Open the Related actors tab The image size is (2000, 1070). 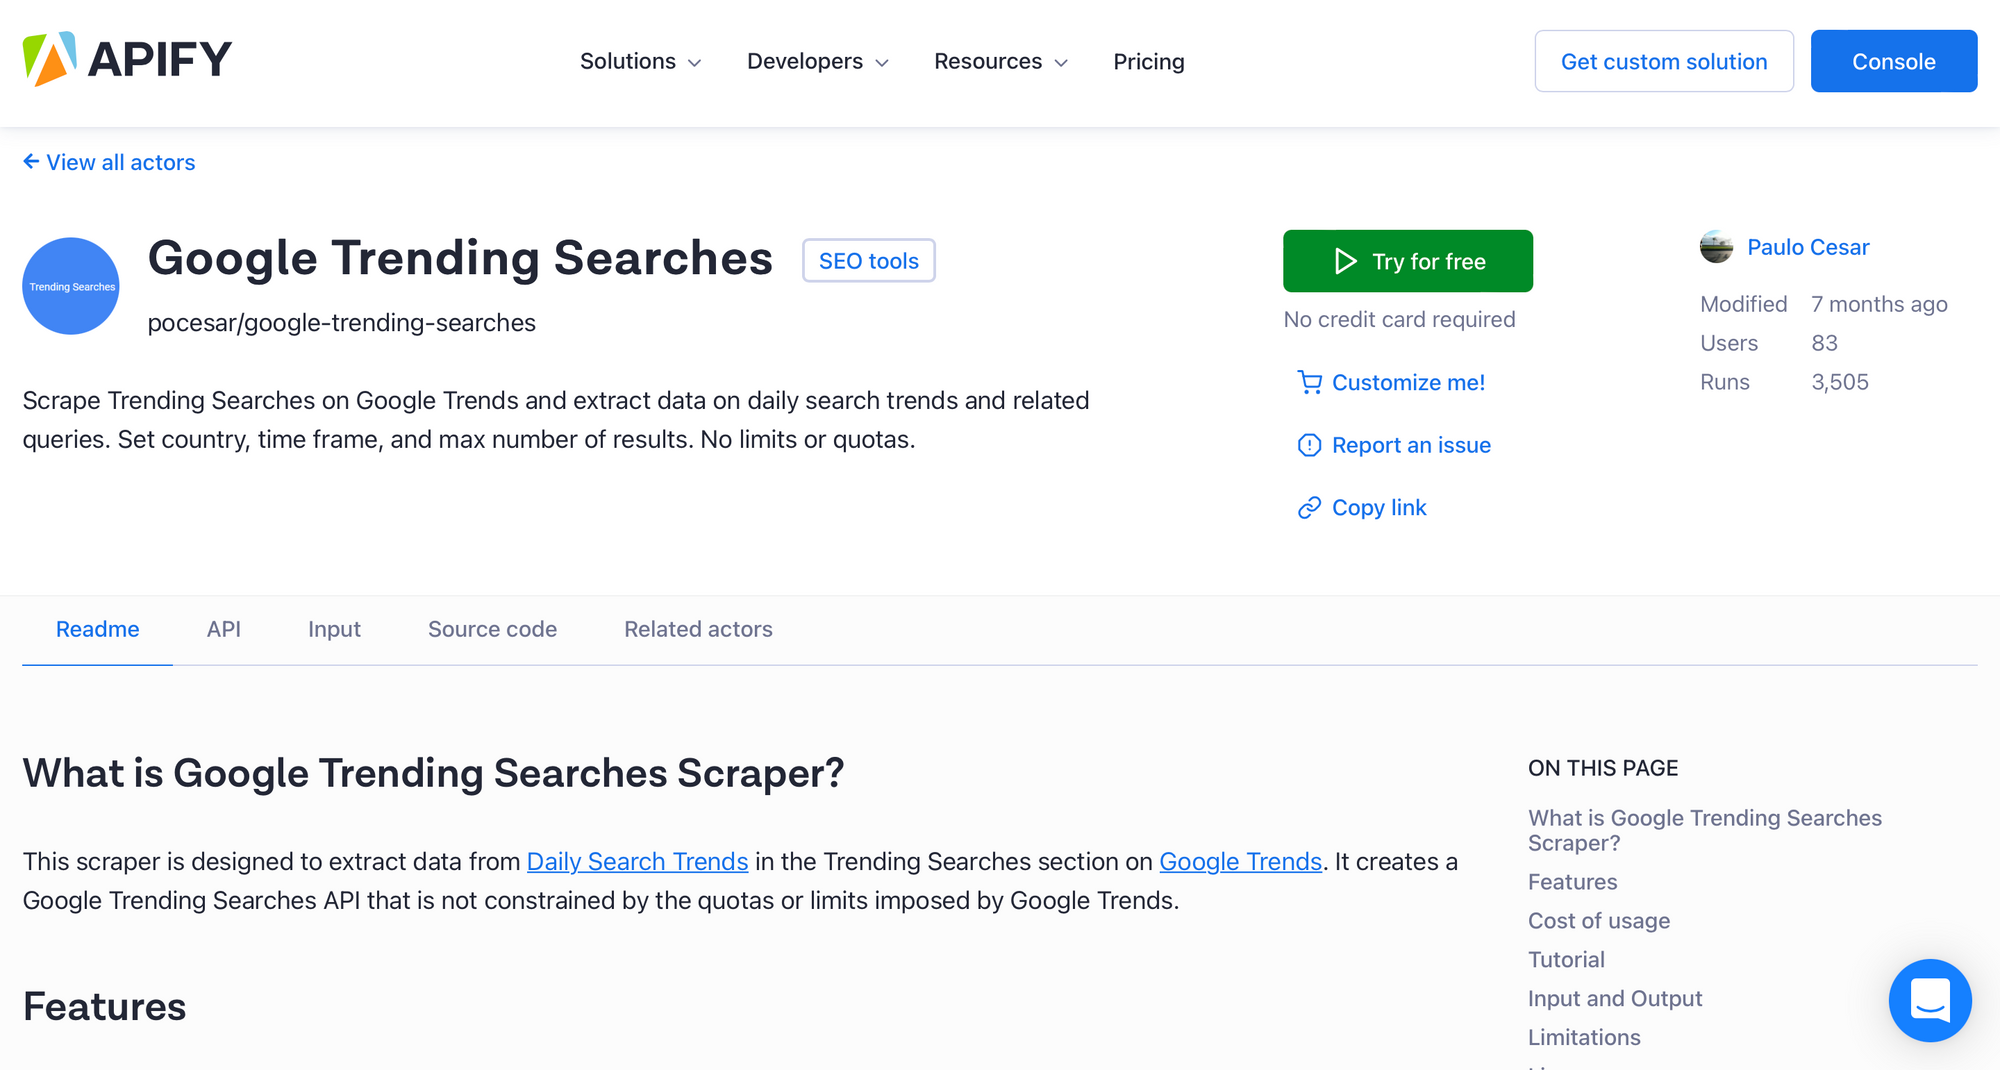click(x=698, y=630)
